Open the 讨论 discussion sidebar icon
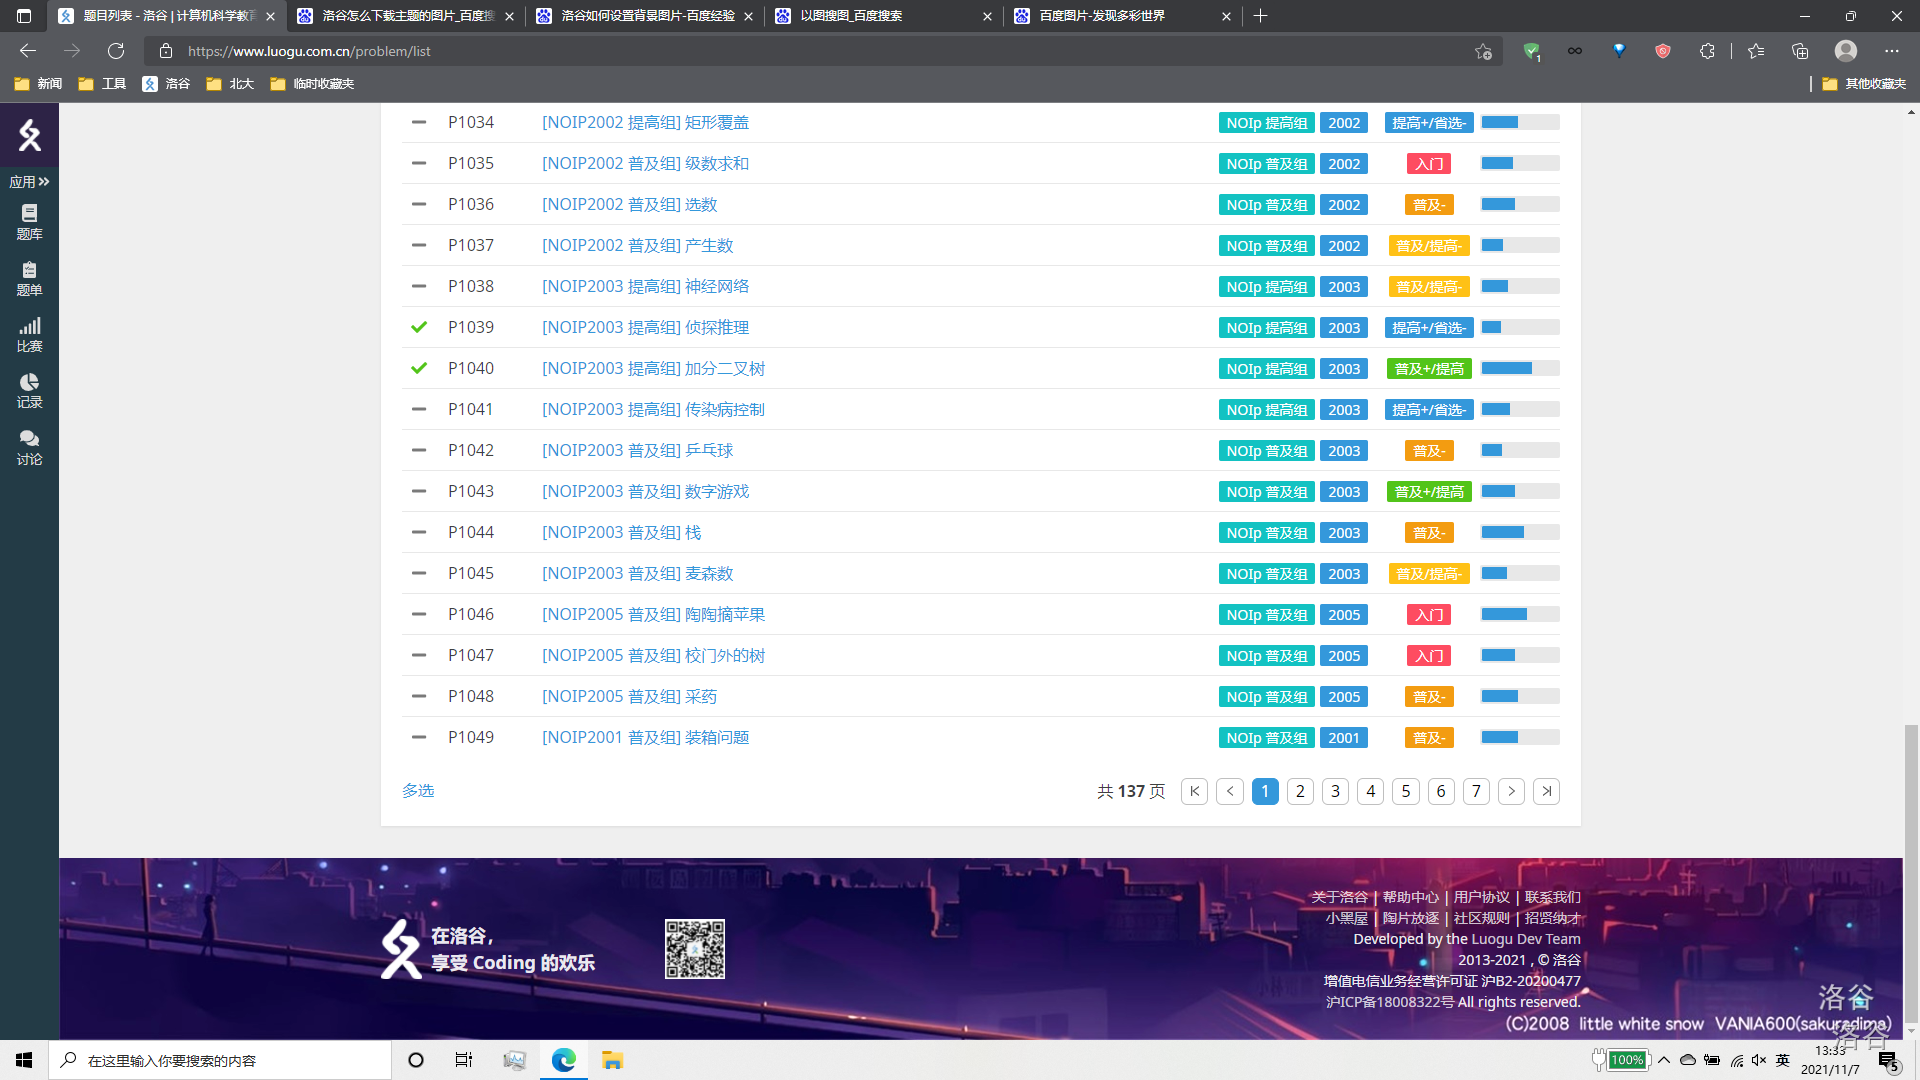 tap(29, 447)
